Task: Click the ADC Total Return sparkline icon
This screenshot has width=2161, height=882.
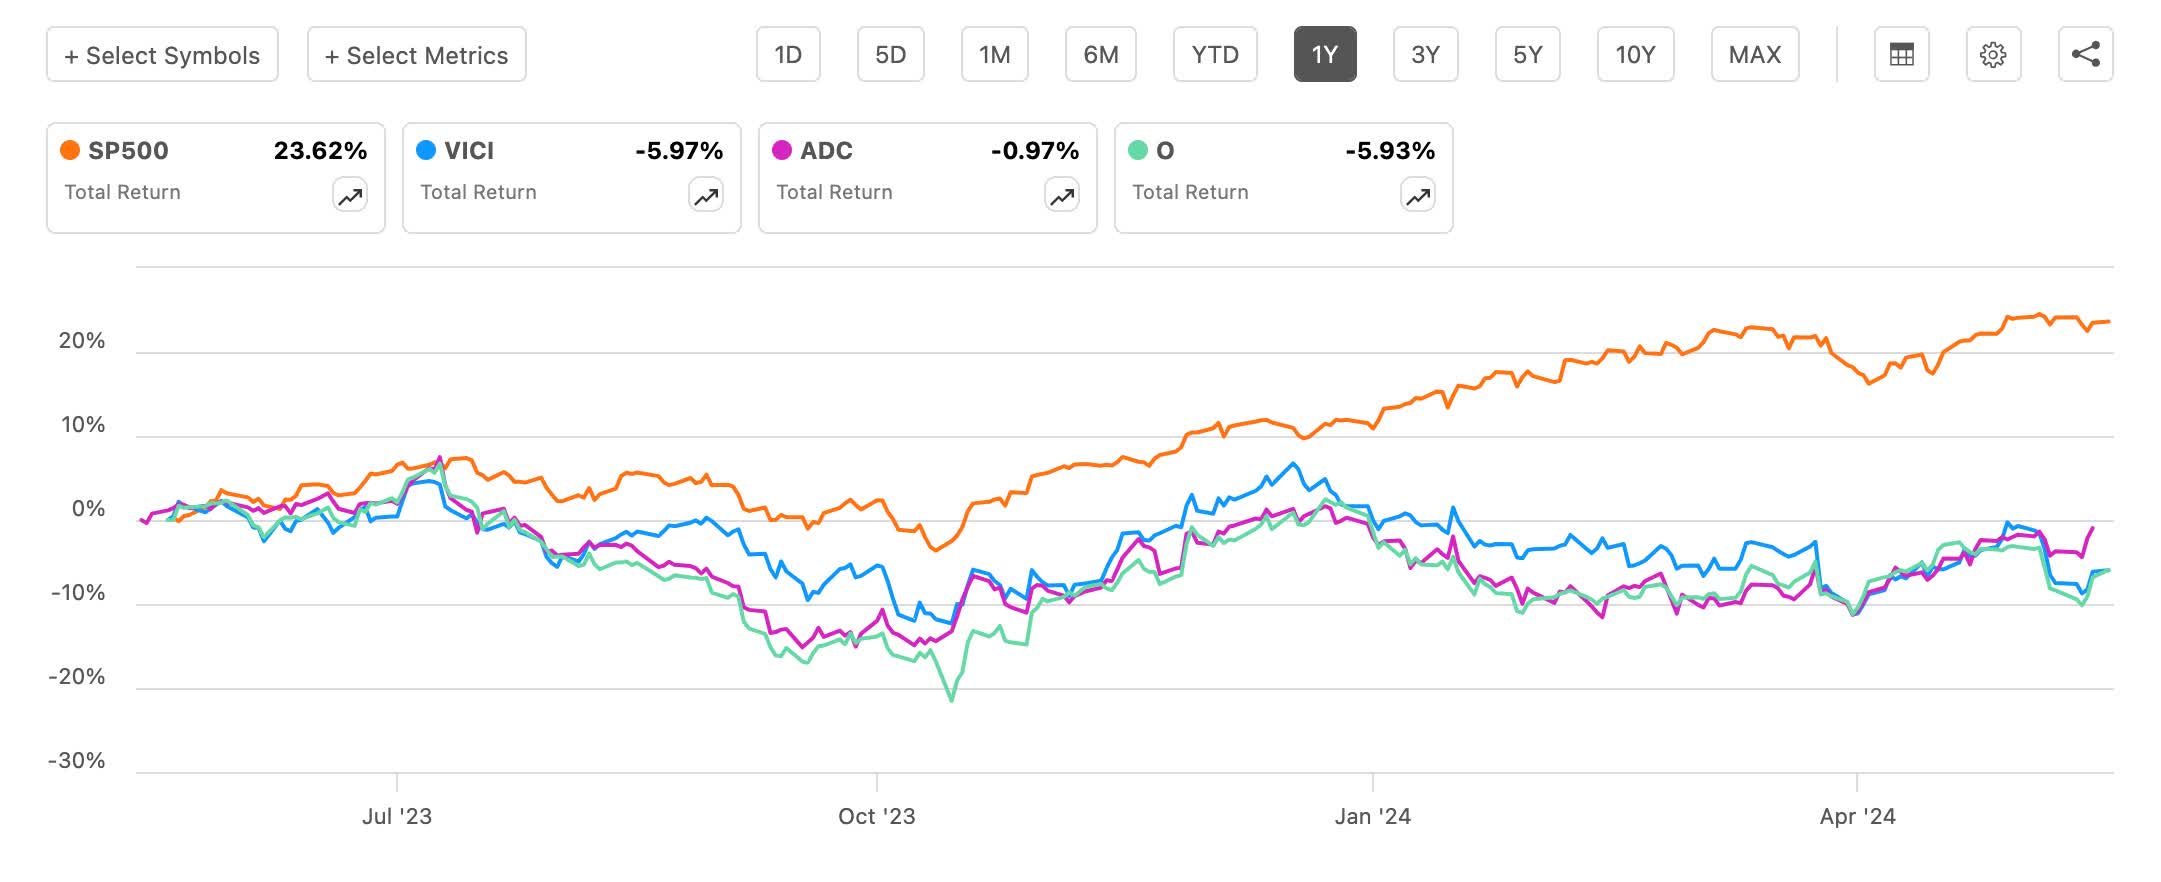Action: click(x=1061, y=196)
